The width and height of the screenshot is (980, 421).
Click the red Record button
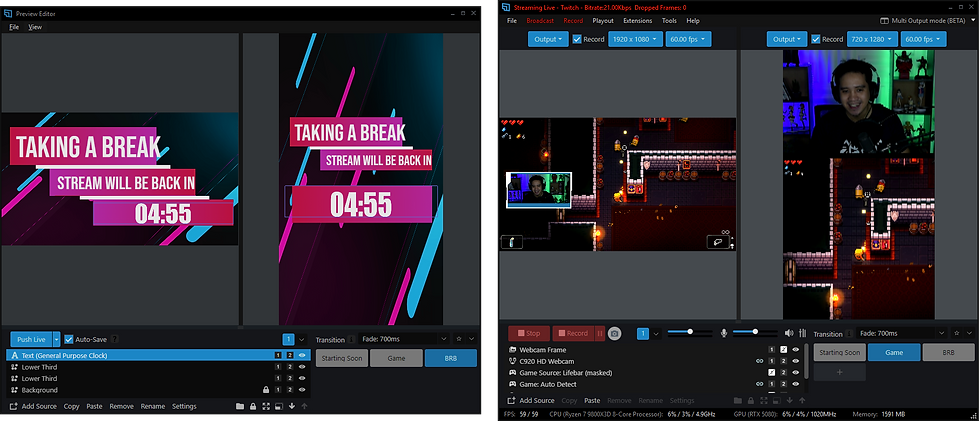(572, 334)
